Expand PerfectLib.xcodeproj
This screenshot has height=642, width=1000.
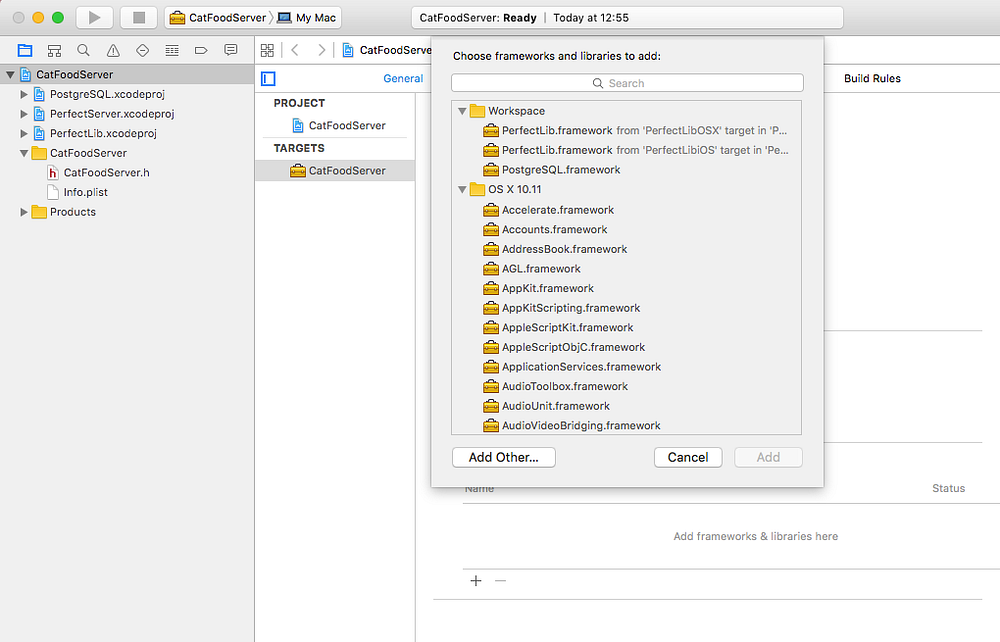point(24,133)
